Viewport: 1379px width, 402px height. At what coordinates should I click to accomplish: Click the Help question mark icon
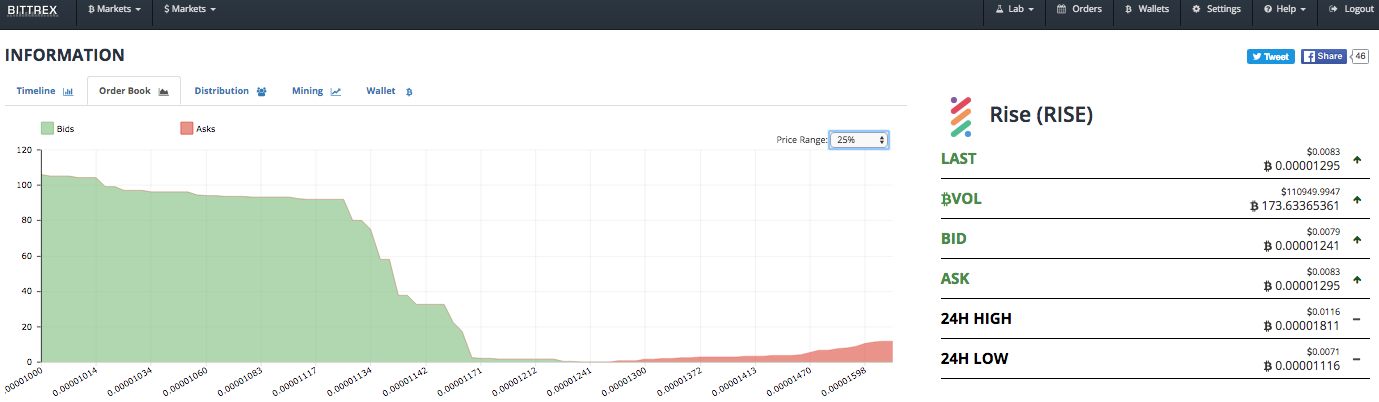1268,9
